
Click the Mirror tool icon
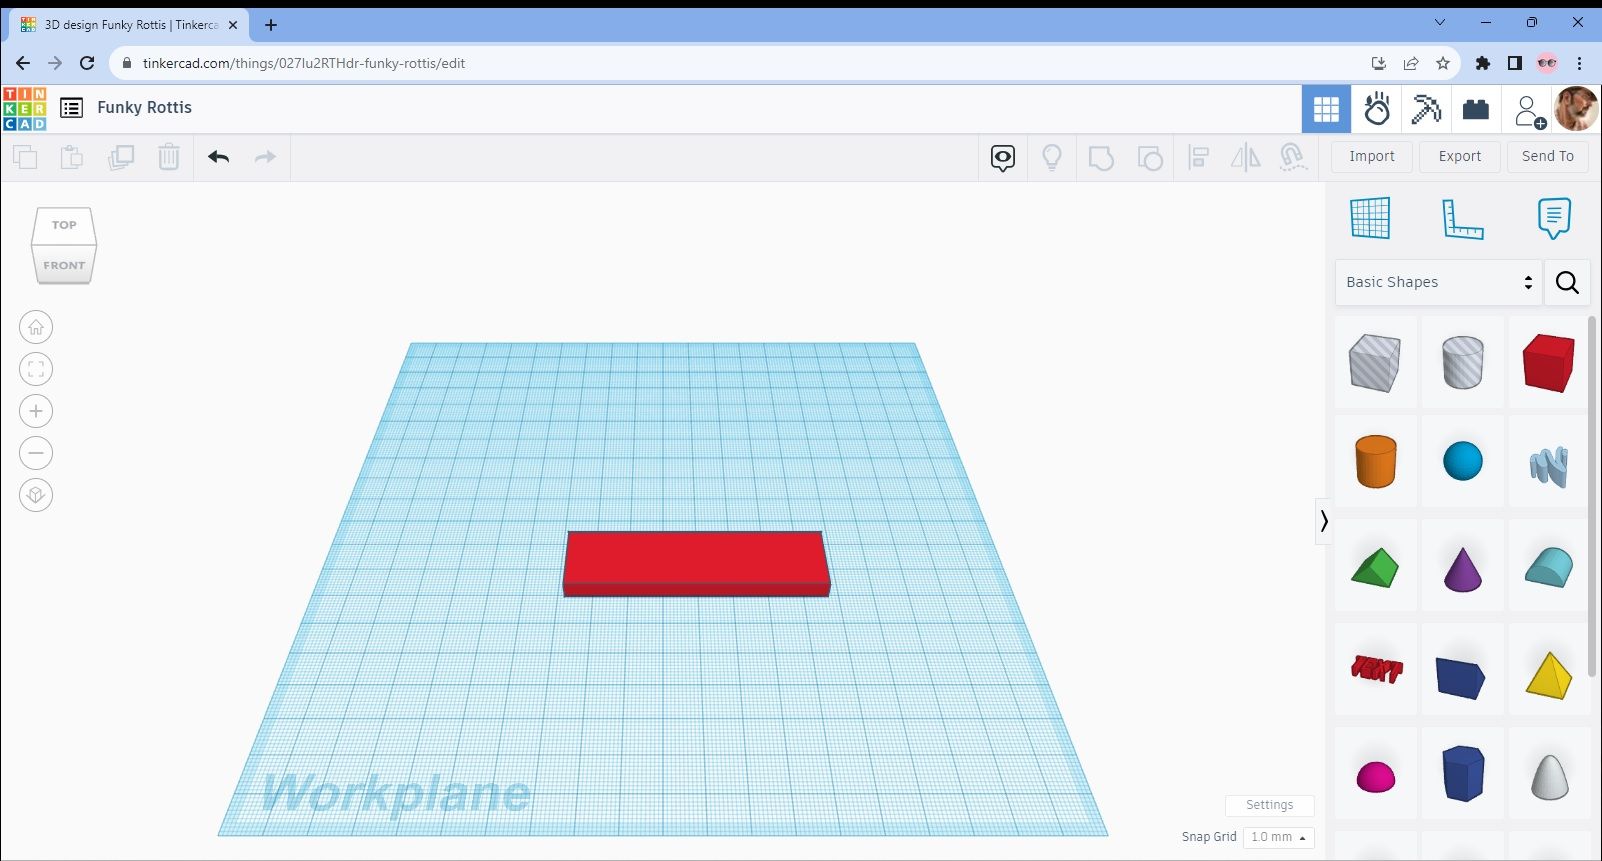pyautogui.click(x=1245, y=157)
